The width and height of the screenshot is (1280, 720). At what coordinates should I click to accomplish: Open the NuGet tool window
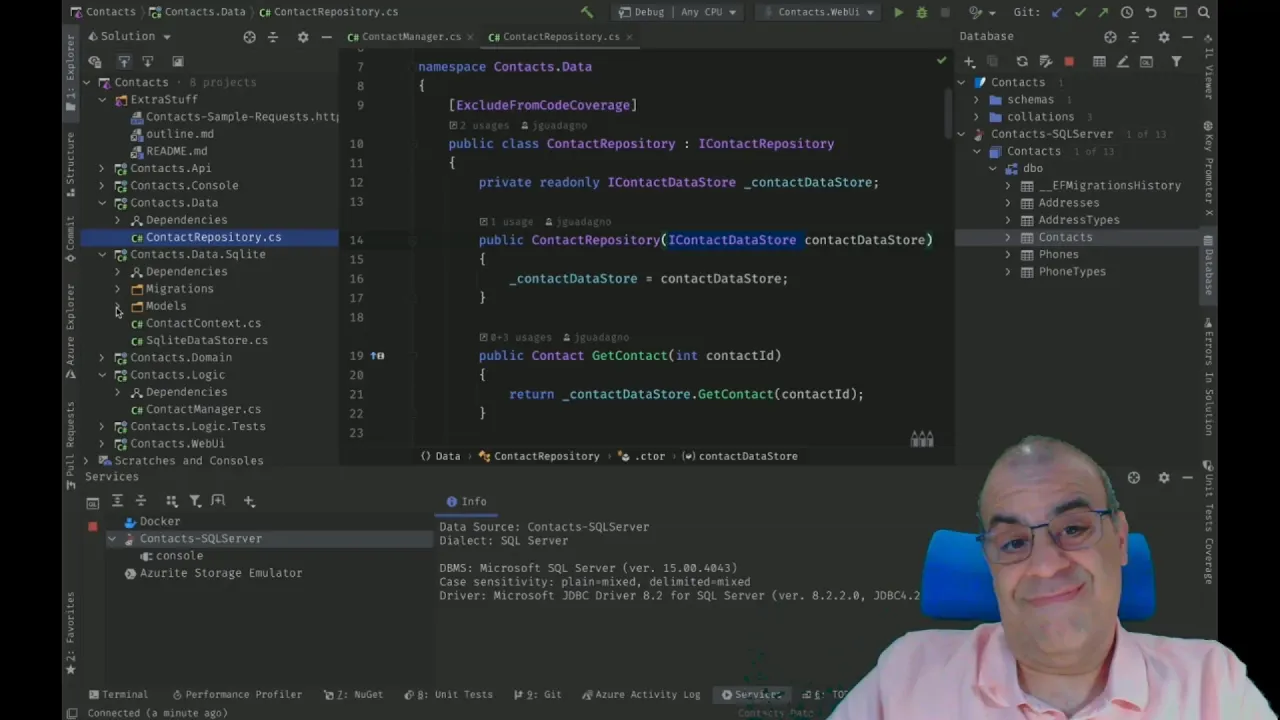point(353,694)
